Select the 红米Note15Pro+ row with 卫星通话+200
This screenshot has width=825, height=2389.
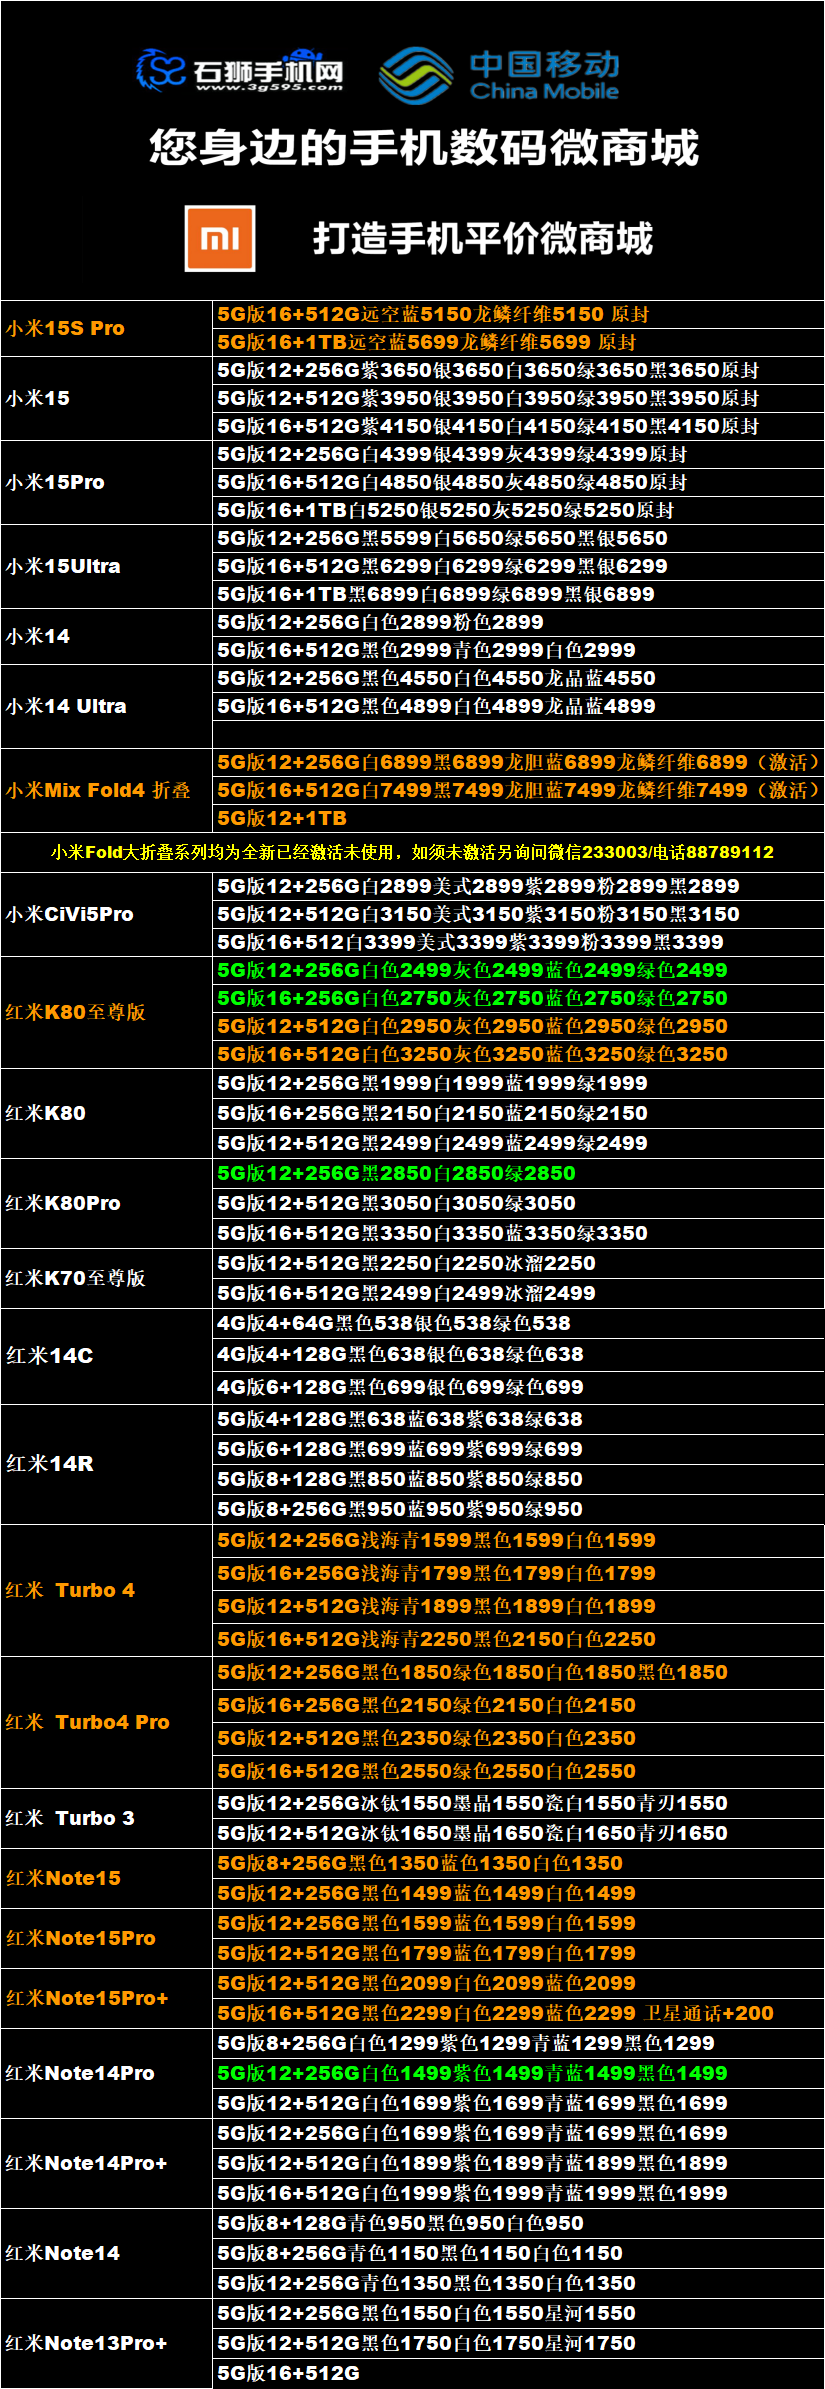pos(495,2013)
